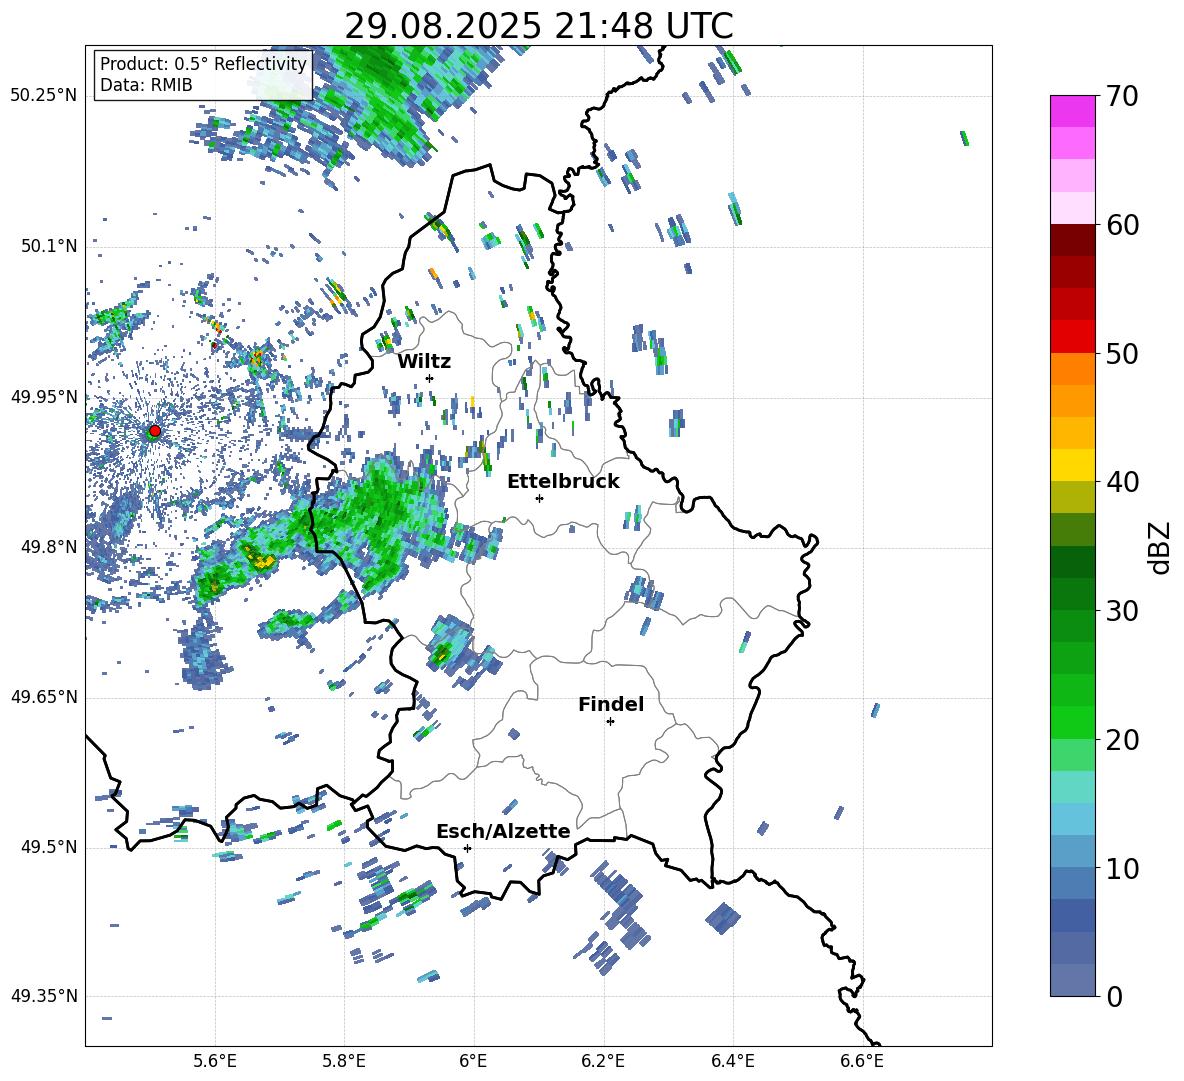Click the 50.25°N latitude label
The image size is (1184, 1081).
44,96
